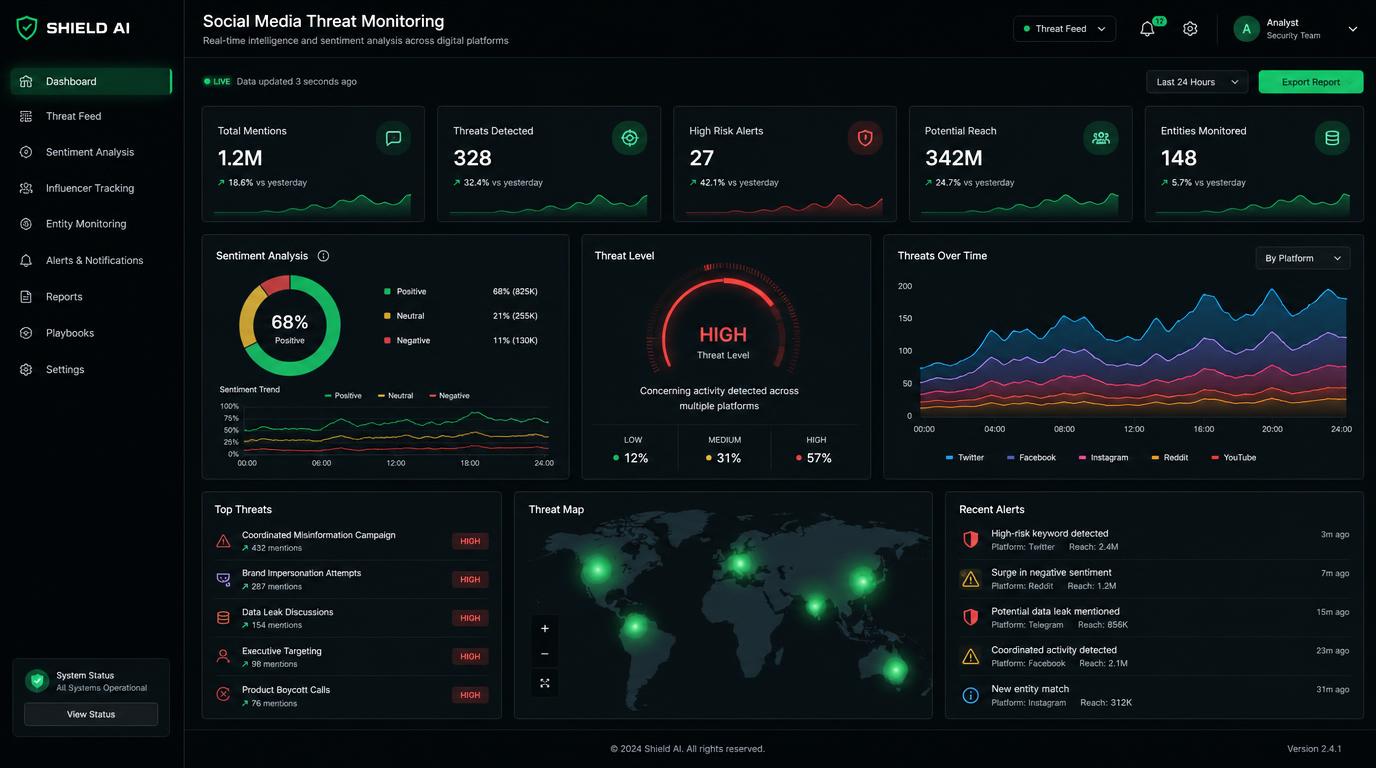Viewport: 1376px width, 768px height.
Task: Click warning icon of Surge in negative sentiment
Action: [x=970, y=579]
